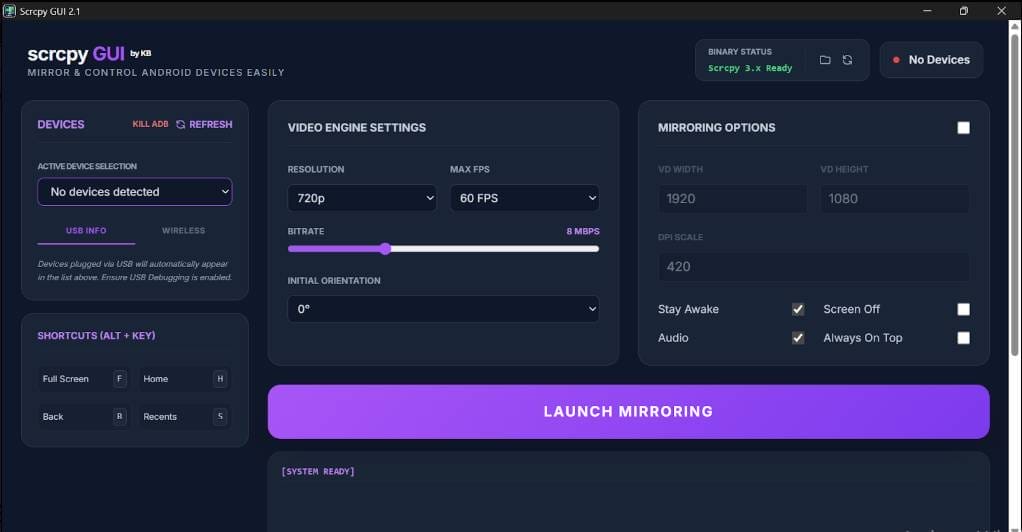The width and height of the screenshot is (1022, 532).
Task: Click the binary status reload icon
Action: [848, 60]
